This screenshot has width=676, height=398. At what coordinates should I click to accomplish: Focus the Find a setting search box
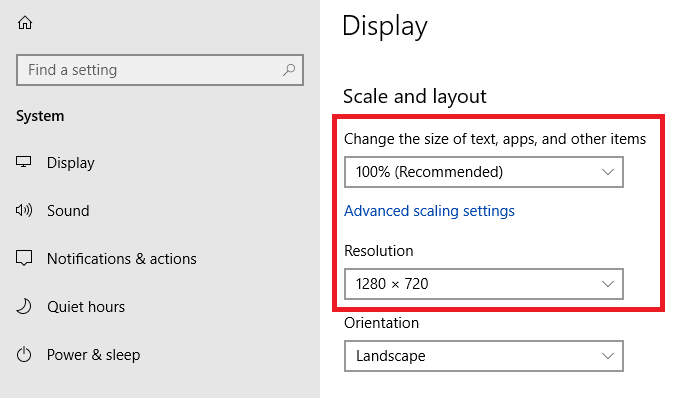tap(160, 70)
